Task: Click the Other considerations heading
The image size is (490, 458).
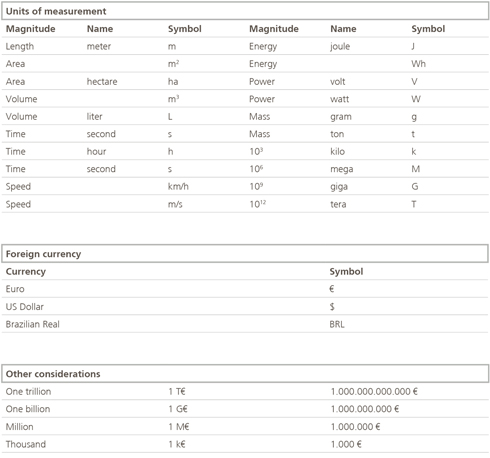Action: 53,374
